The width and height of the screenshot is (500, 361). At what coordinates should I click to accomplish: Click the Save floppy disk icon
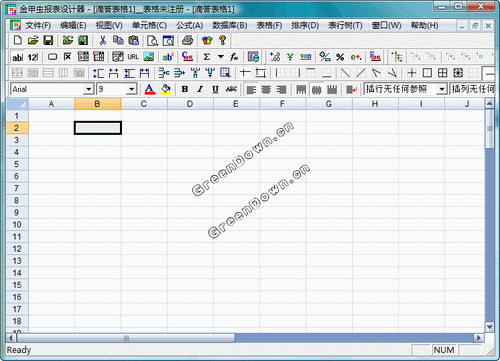[48, 40]
